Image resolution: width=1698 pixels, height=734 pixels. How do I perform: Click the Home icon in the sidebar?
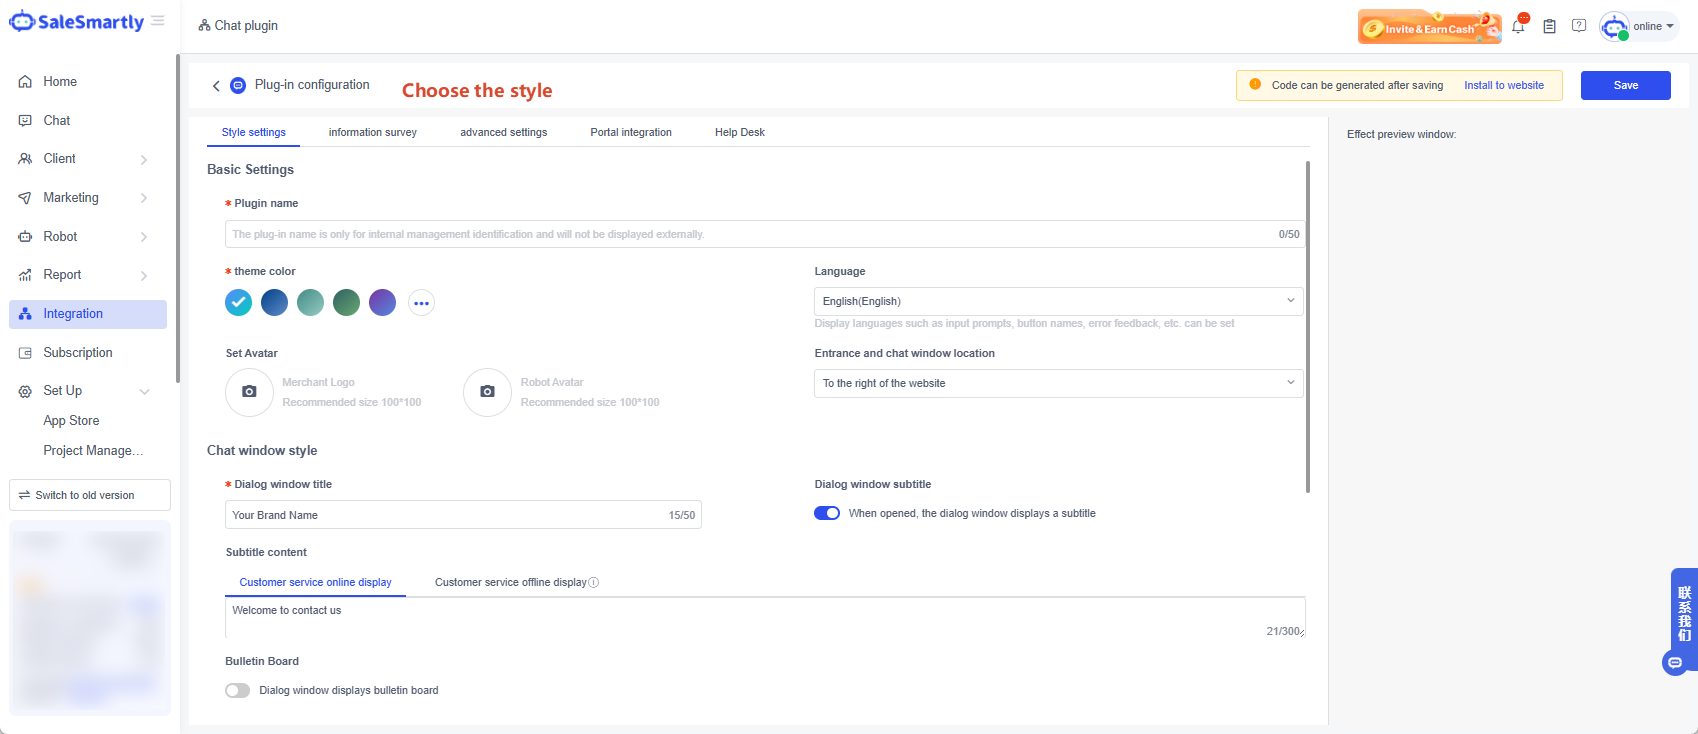(25, 82)
